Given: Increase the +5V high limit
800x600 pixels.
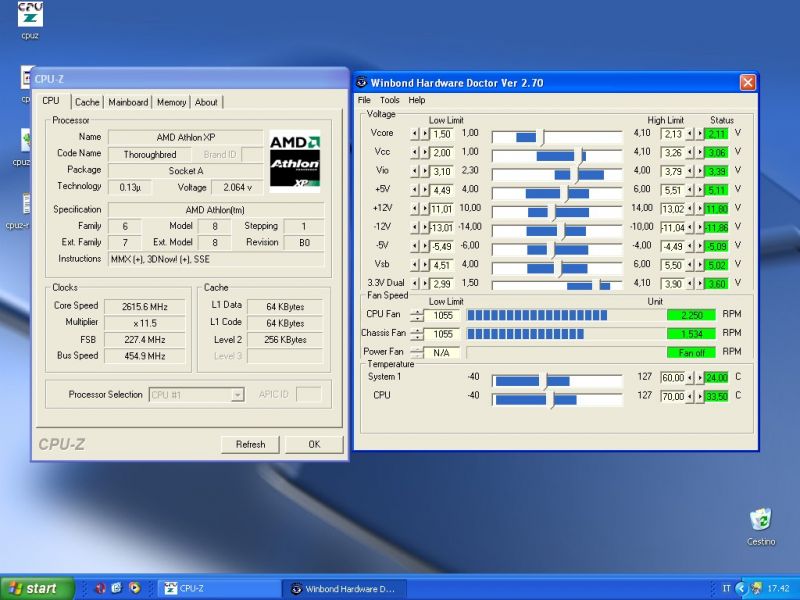Looking at the screenshot, I should click(700, 190).
